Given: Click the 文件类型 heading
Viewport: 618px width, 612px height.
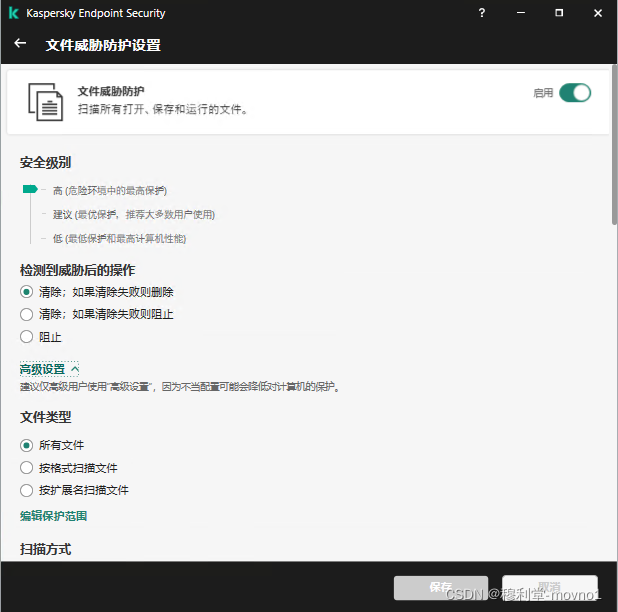Looking at the screenshot, I should (x=45, y=417).
